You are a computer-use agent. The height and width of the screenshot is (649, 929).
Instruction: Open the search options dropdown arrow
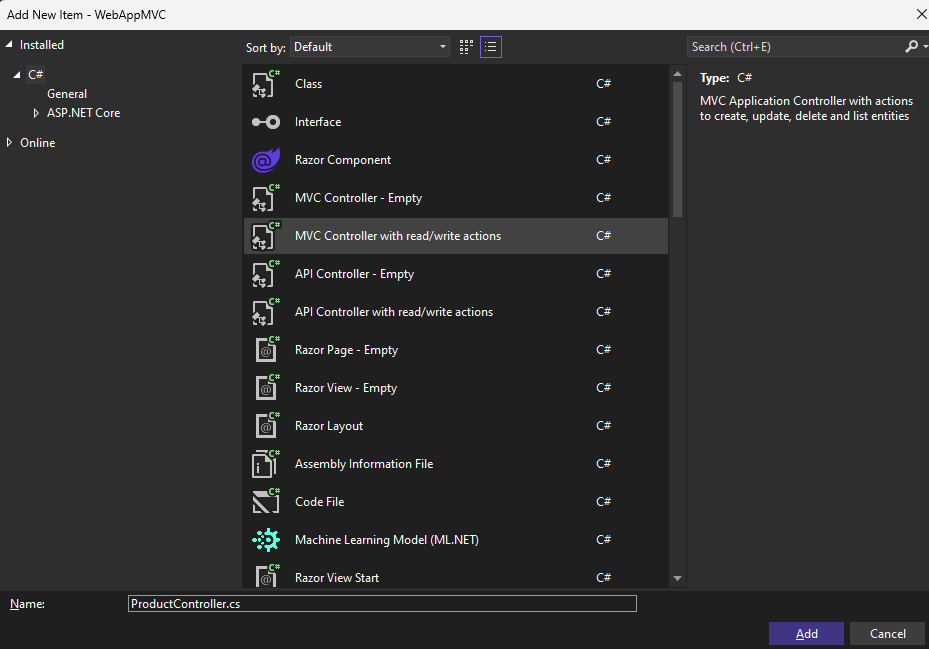(x=925, y=46)
